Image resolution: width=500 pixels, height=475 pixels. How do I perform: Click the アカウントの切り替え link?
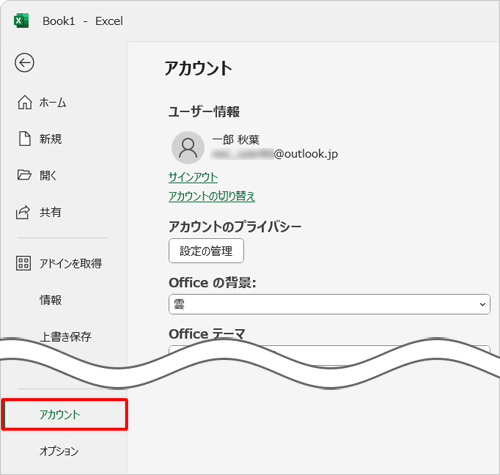(x=212, y=196)
